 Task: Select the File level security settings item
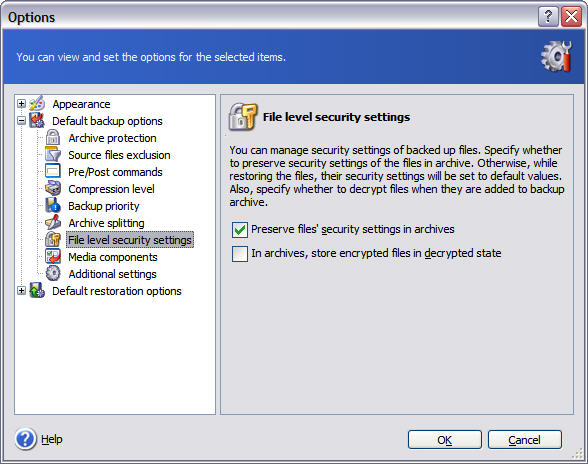pyautogui.click(x=130, y=240)
